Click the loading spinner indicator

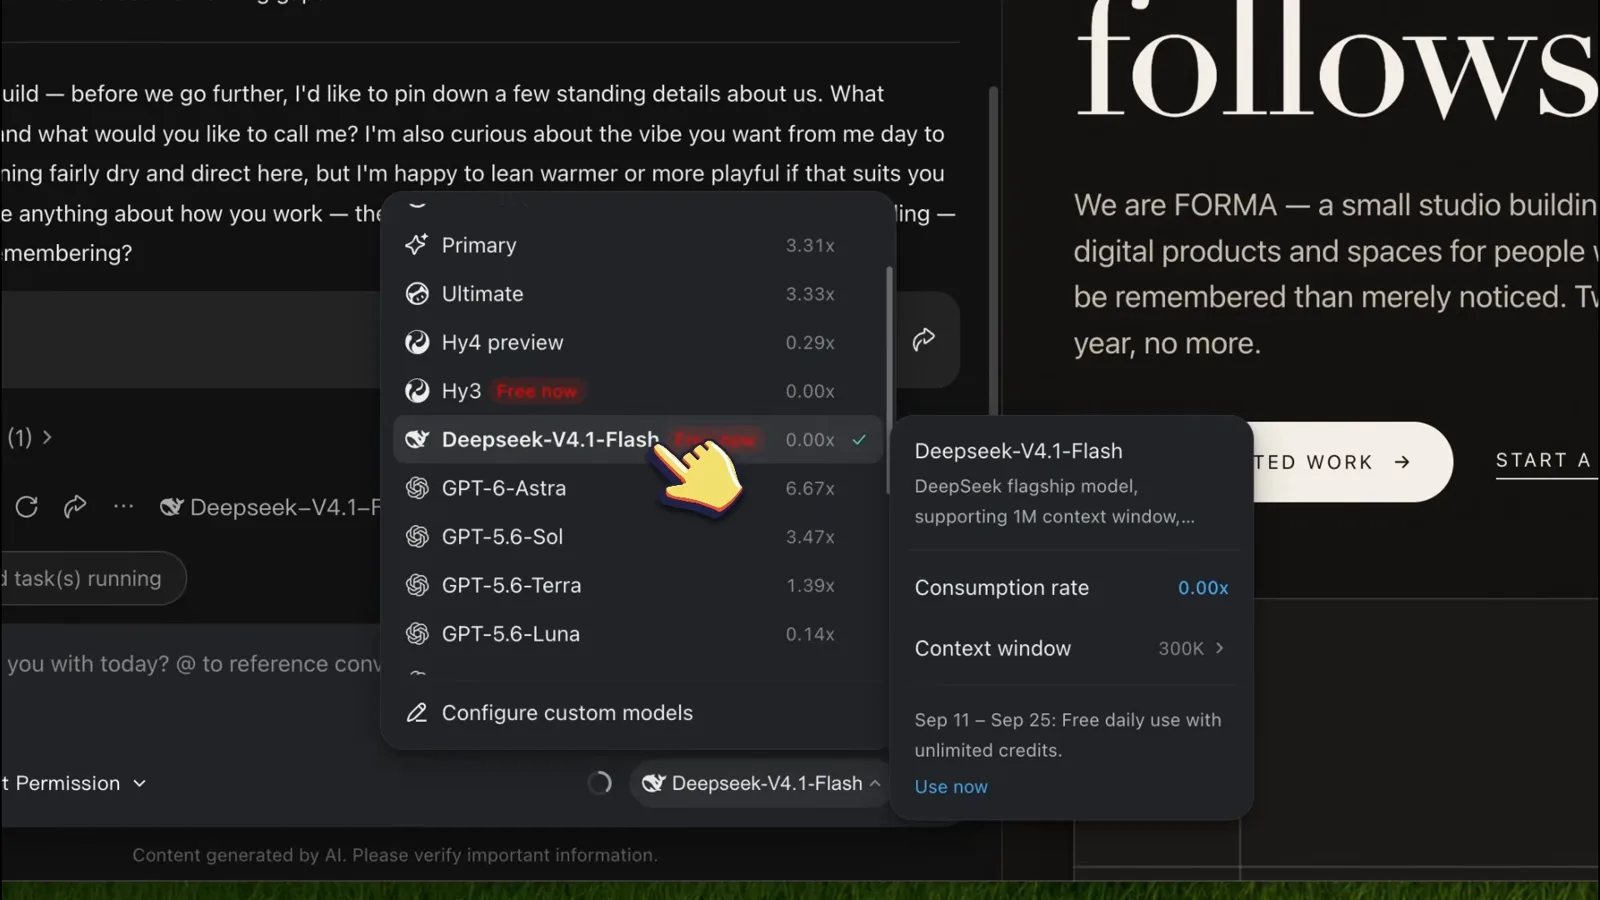click(x=600, y=783)
